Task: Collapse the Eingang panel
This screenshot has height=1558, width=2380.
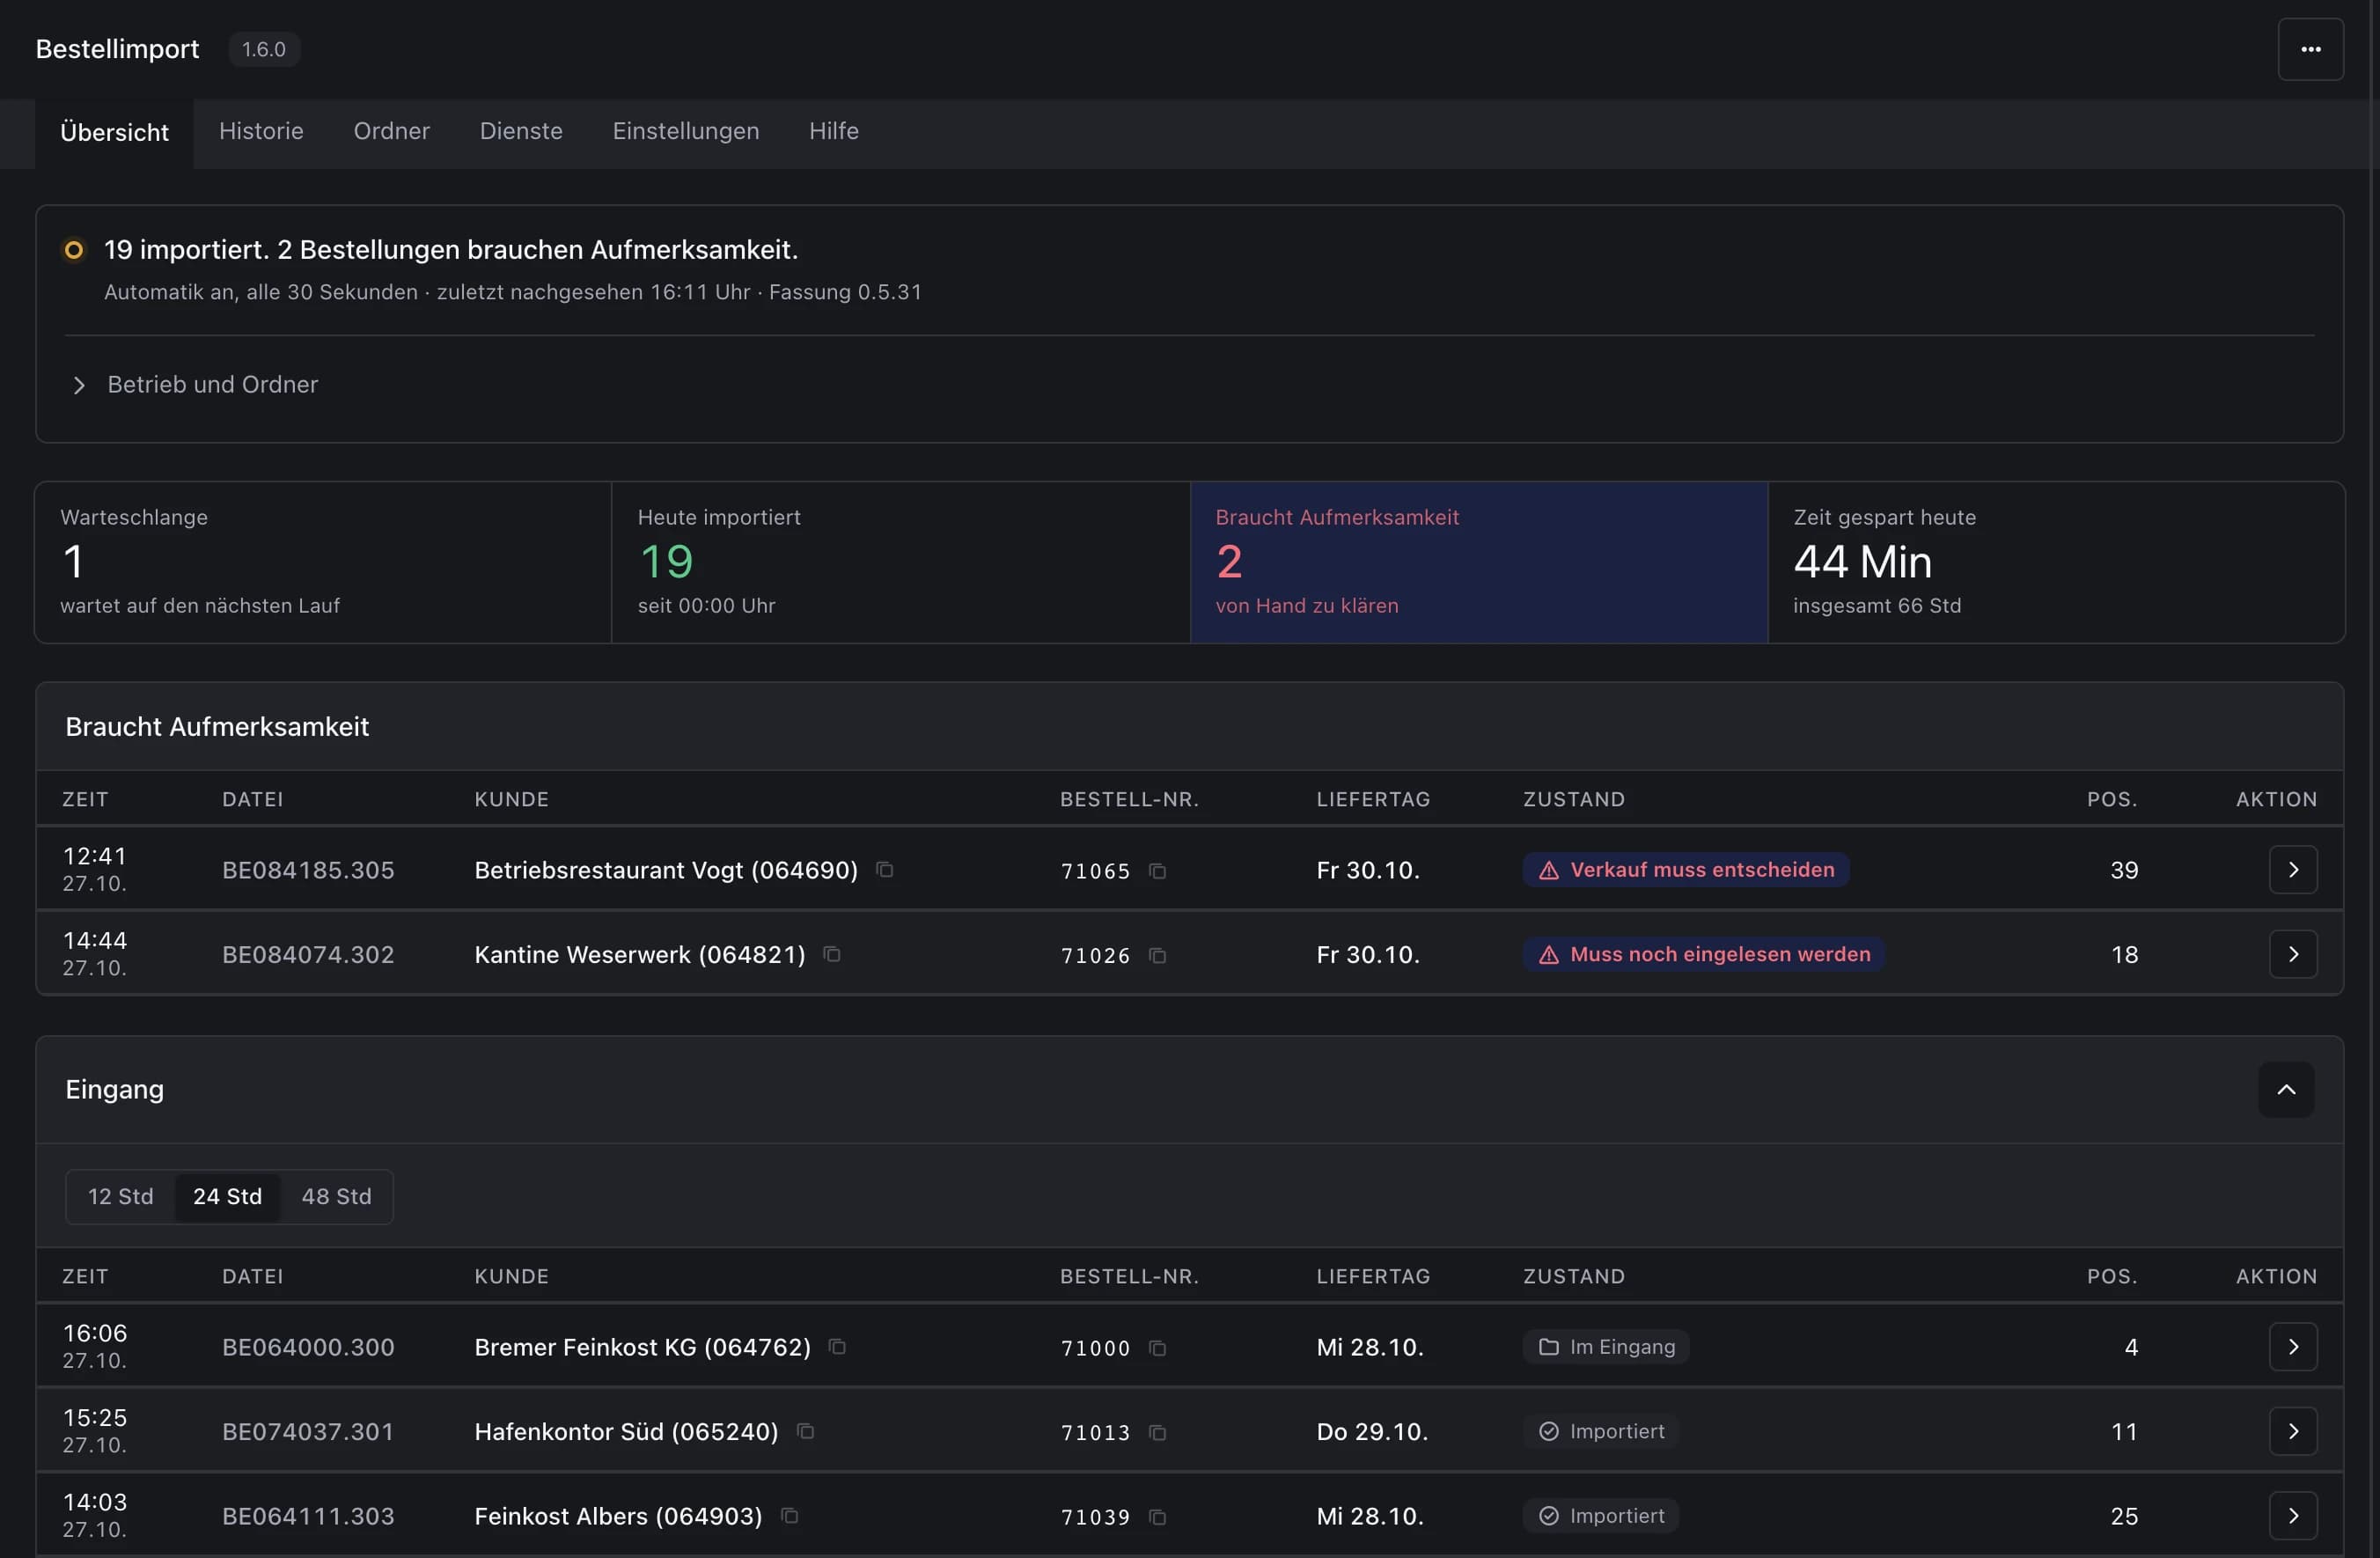Action: click(2285, 1089)
